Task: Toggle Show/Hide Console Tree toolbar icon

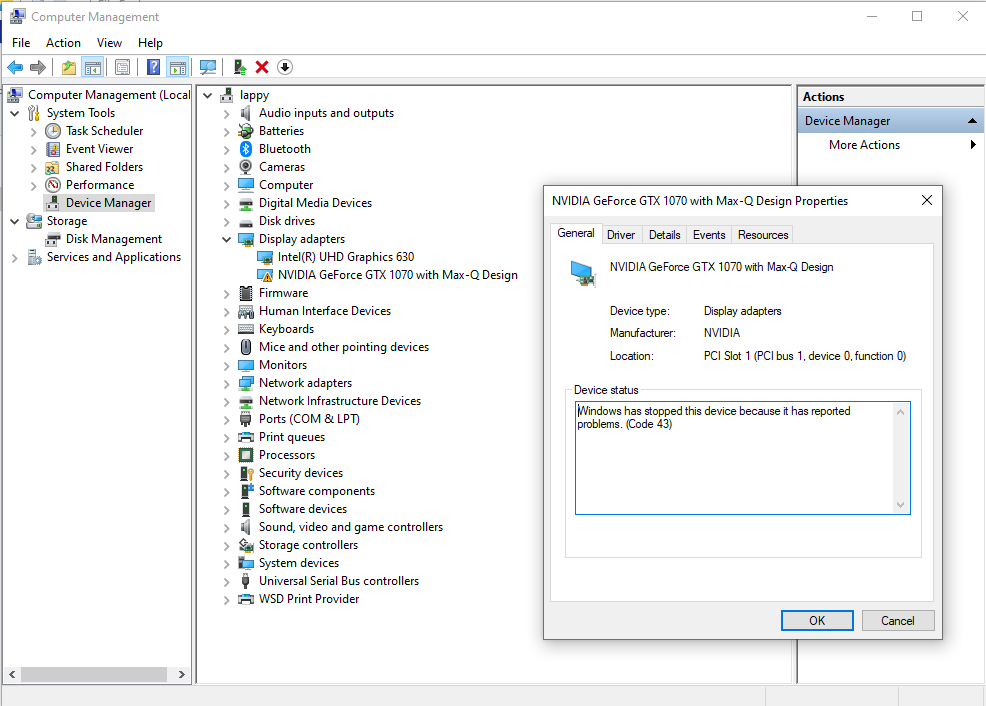Action: (92, 67)
